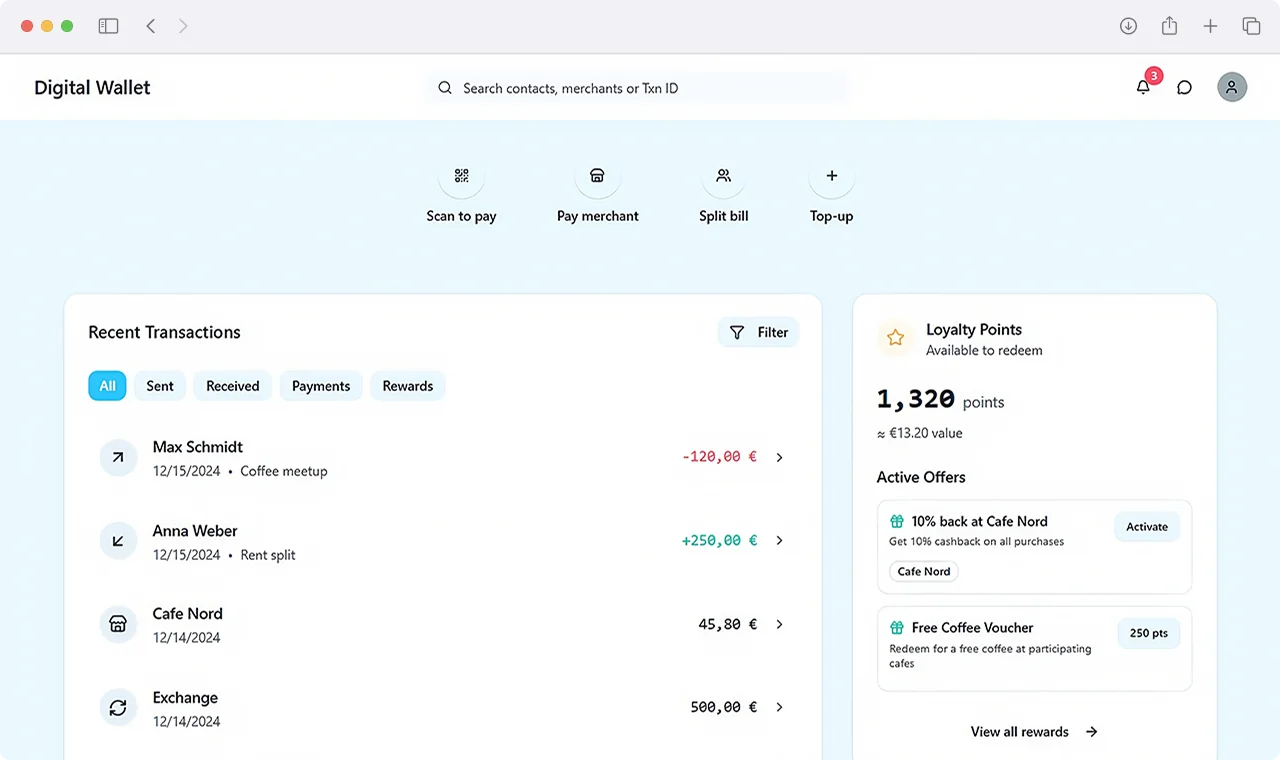Click the Cafe Nord tag chip in offers
This screenshot has height=760, width=1280.
tap(924, 571)
